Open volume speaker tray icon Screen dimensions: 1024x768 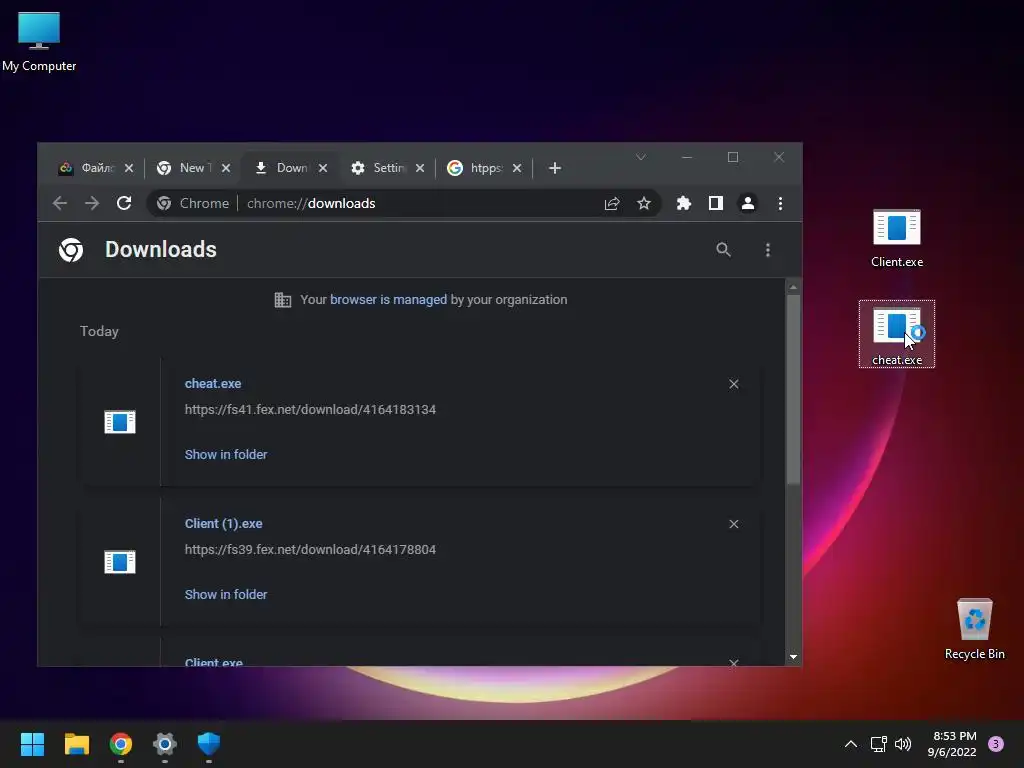[x=903, y=744]
